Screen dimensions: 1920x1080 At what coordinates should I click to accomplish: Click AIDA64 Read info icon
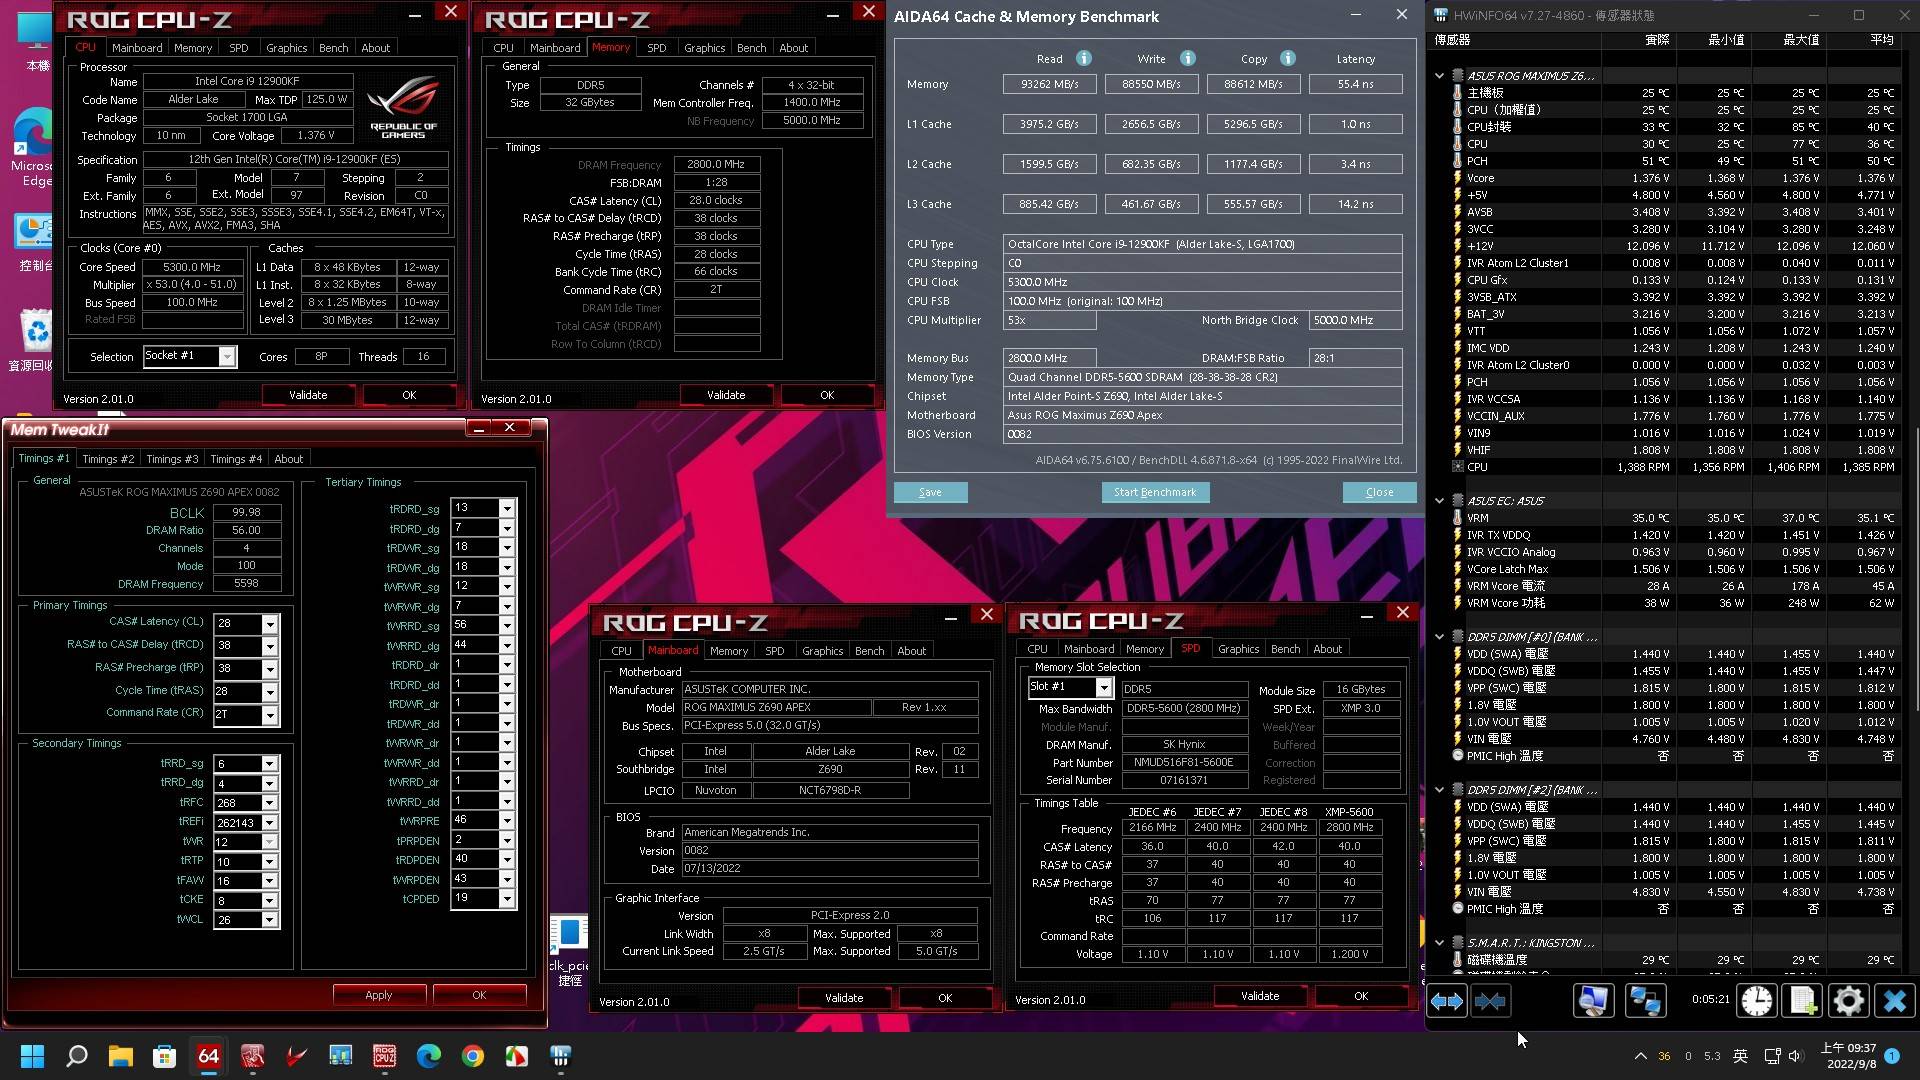[x=1083, y=59]
